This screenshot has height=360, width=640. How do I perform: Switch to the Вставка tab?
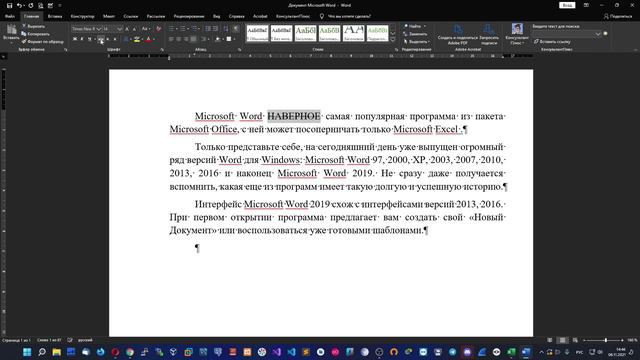[55, 16]
